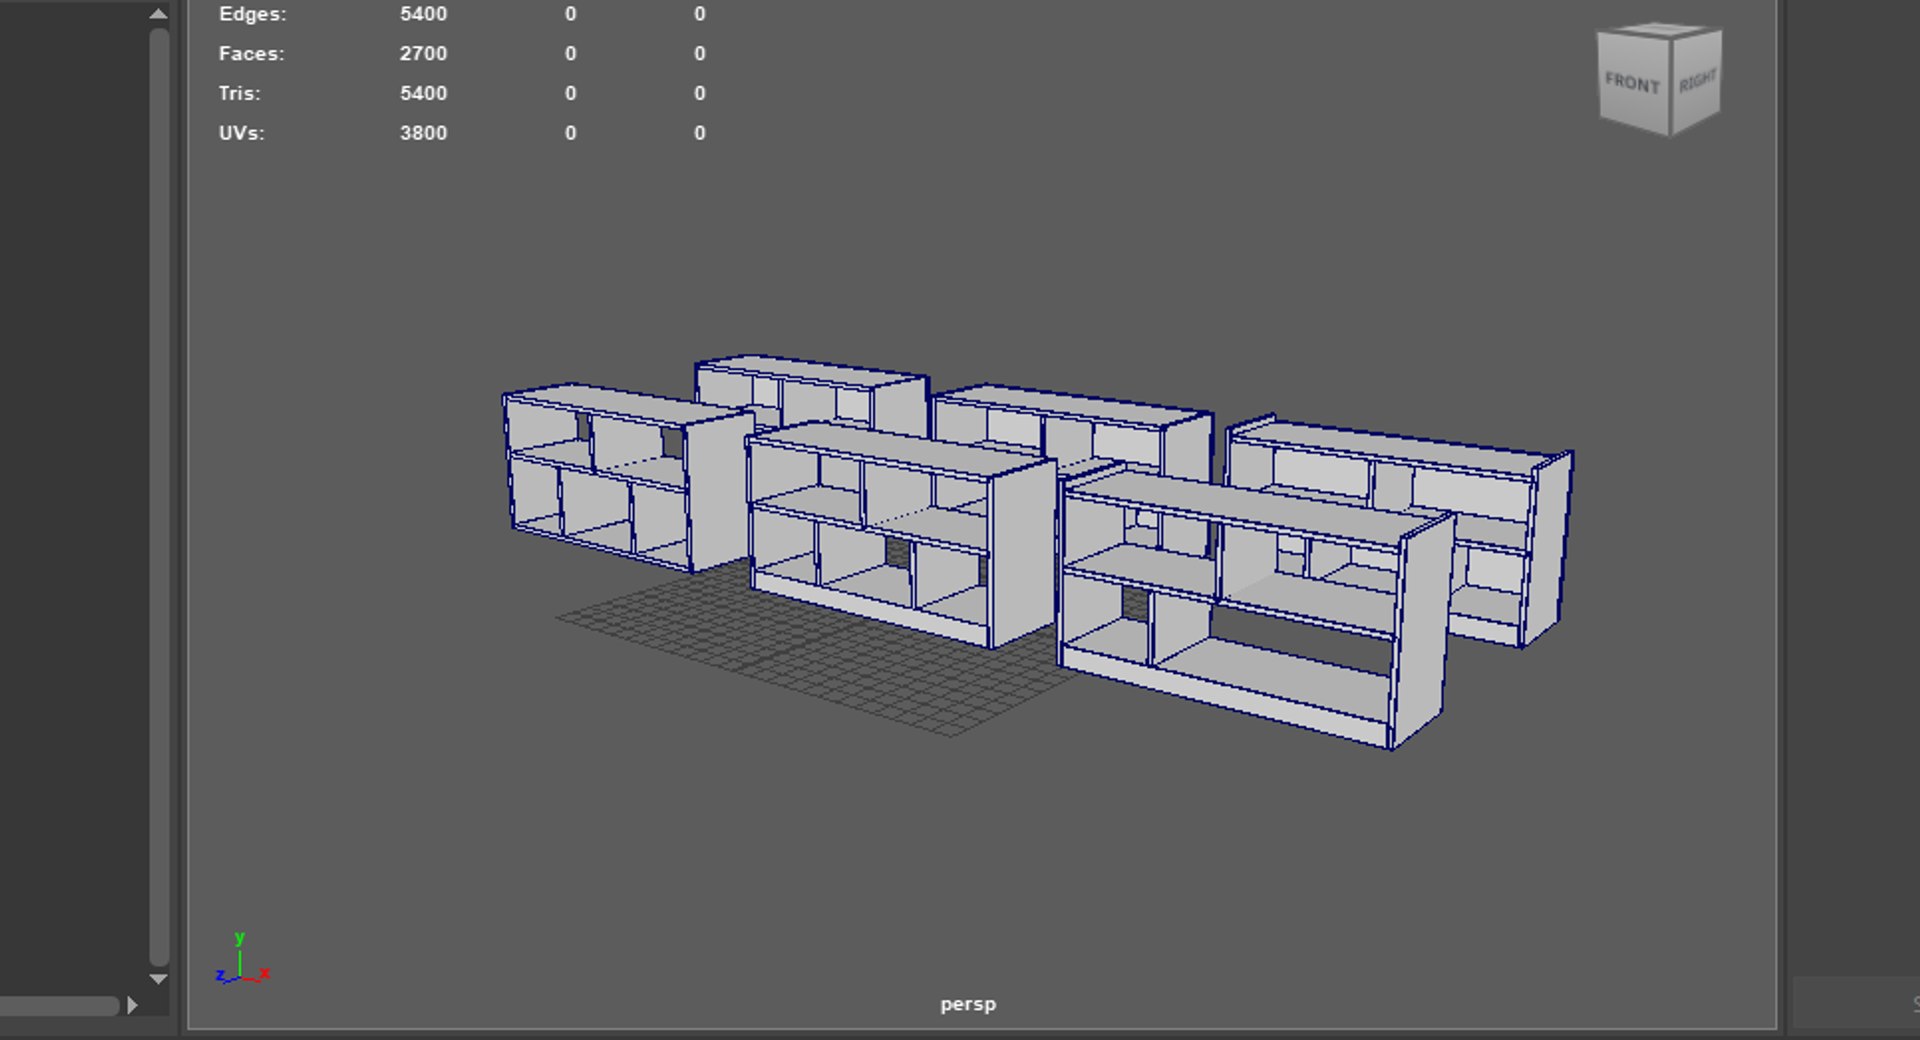Click the Faces count value 2700
Screen dimensions: 1920x1040
click(x=423, y=53)
